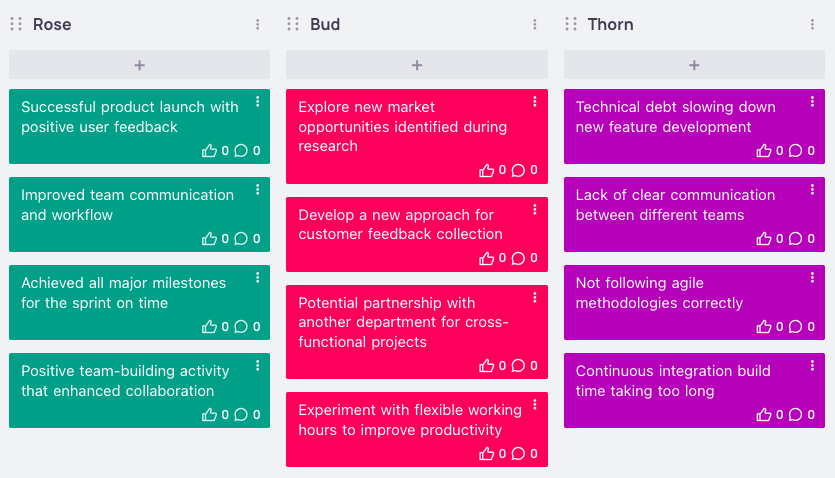Add a new card to Bud column
835x478 pixels.
click(417, 65)
